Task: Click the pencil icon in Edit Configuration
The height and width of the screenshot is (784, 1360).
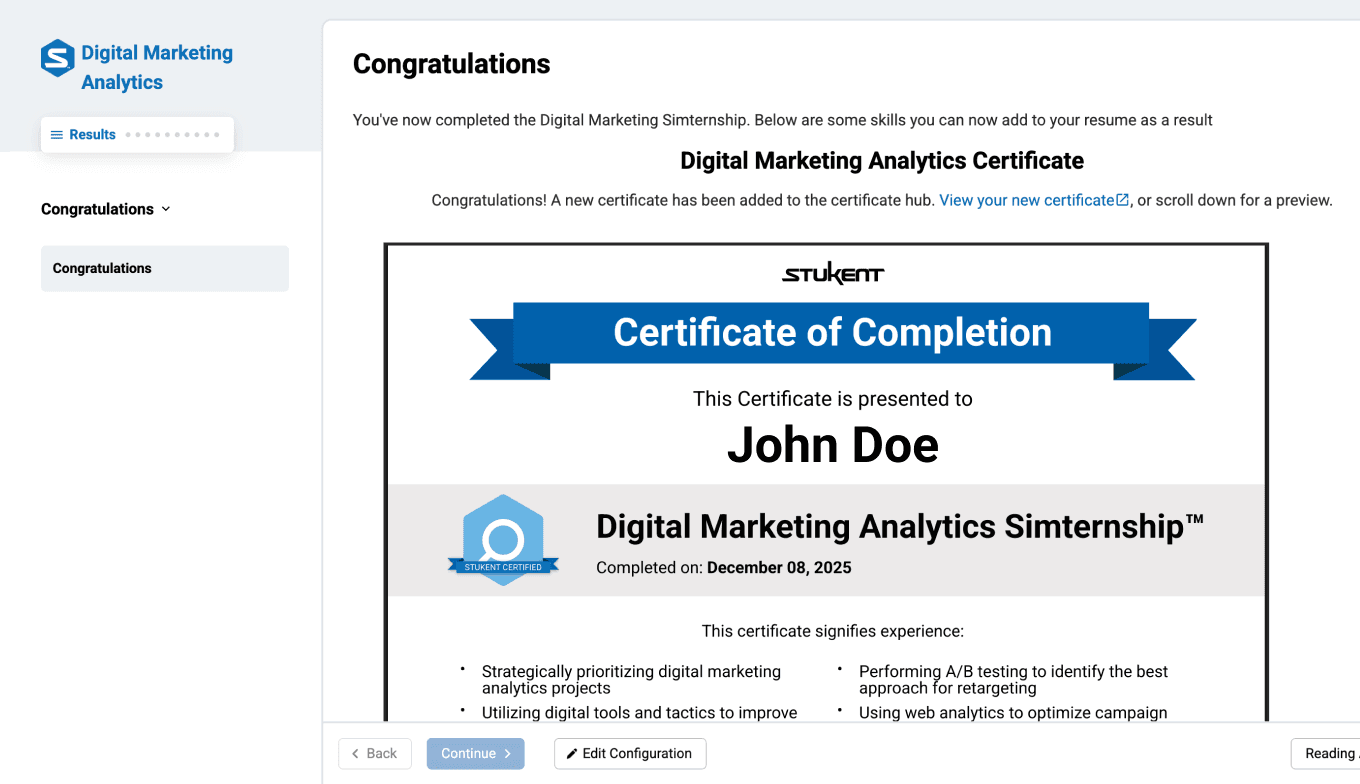Action: 572,754
